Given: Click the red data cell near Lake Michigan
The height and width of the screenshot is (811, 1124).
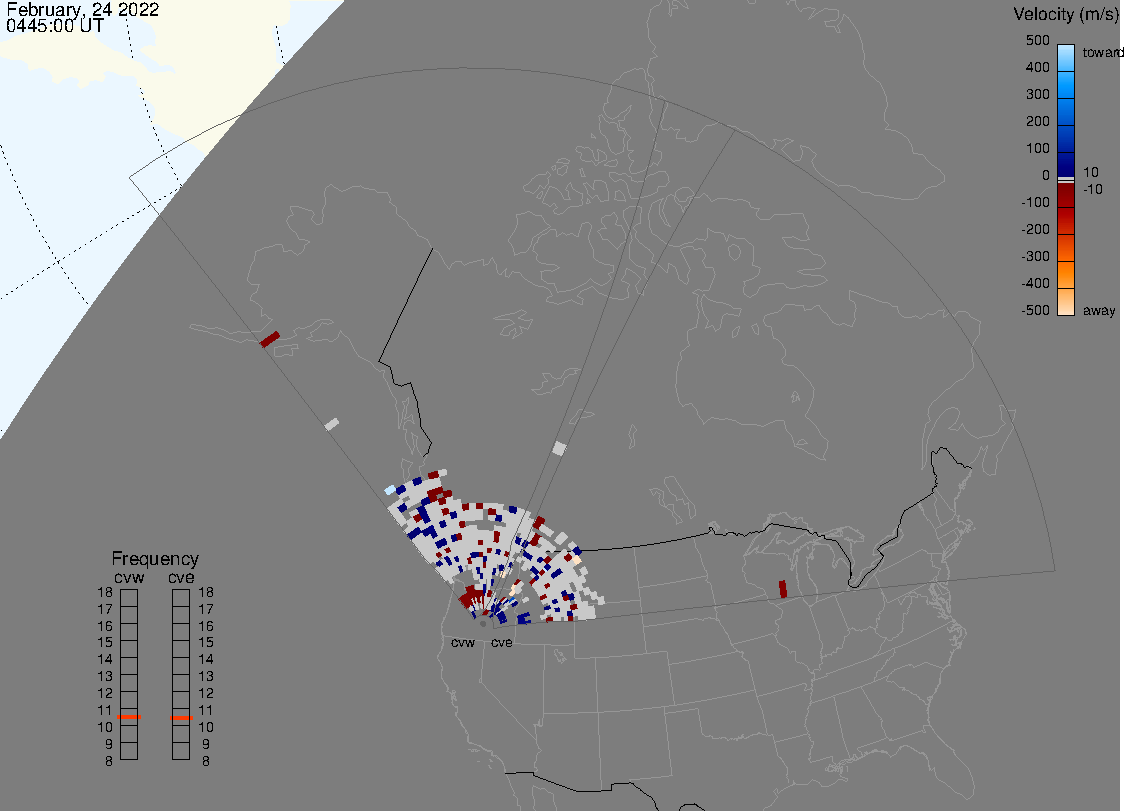Looking at the screenshot, I should [783, 589].
